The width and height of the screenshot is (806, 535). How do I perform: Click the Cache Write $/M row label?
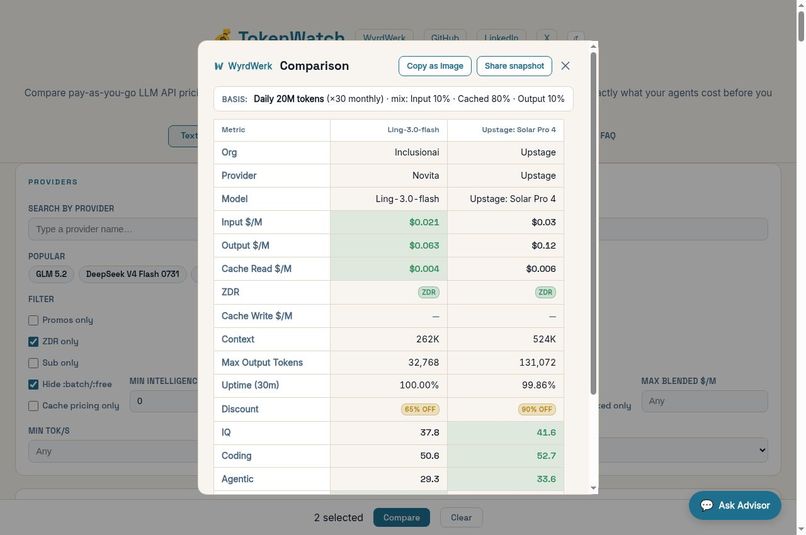[257, 316]
